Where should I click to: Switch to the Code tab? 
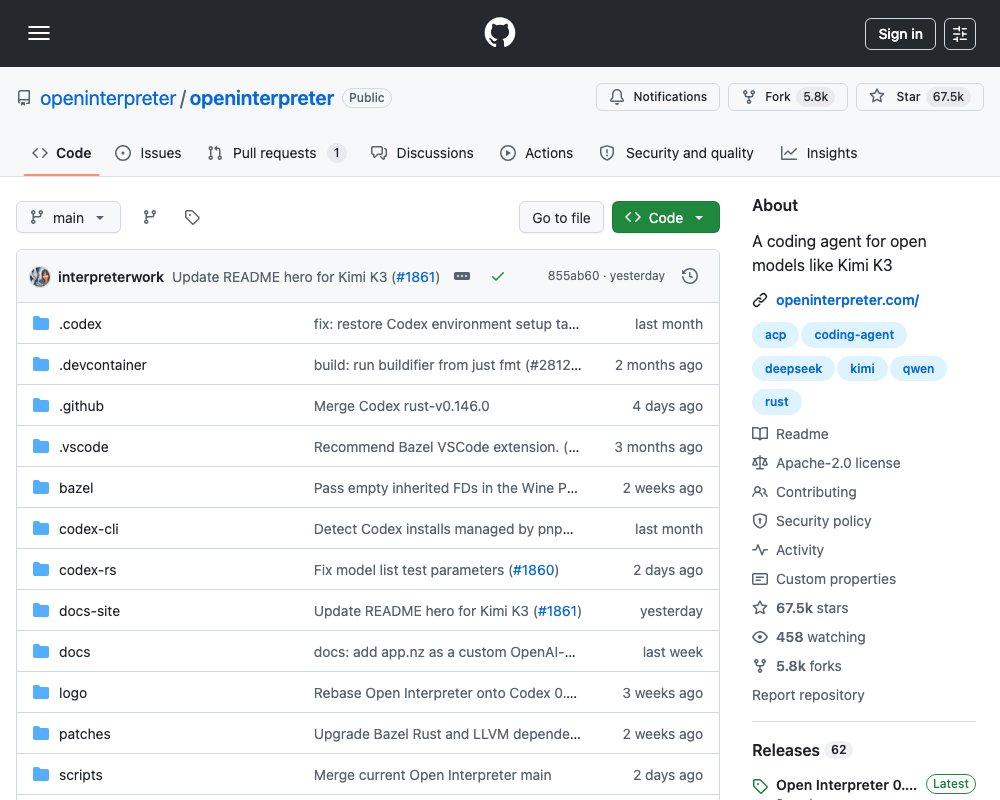[x=62, y=153]
